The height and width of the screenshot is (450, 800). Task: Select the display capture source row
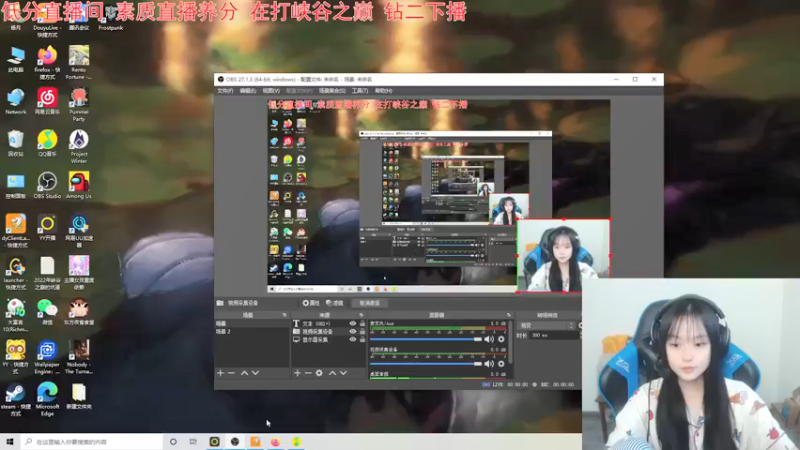329,339
